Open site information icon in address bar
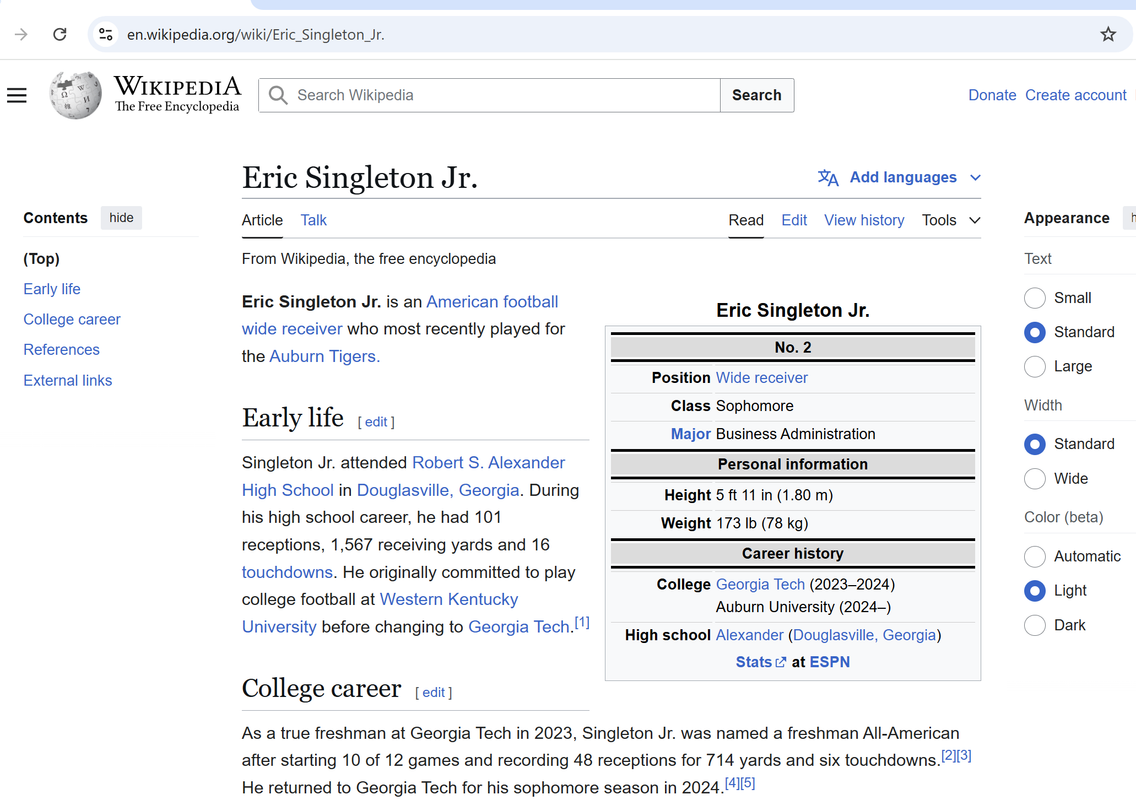Viewport: 1136px width, 800px height. 106,34
